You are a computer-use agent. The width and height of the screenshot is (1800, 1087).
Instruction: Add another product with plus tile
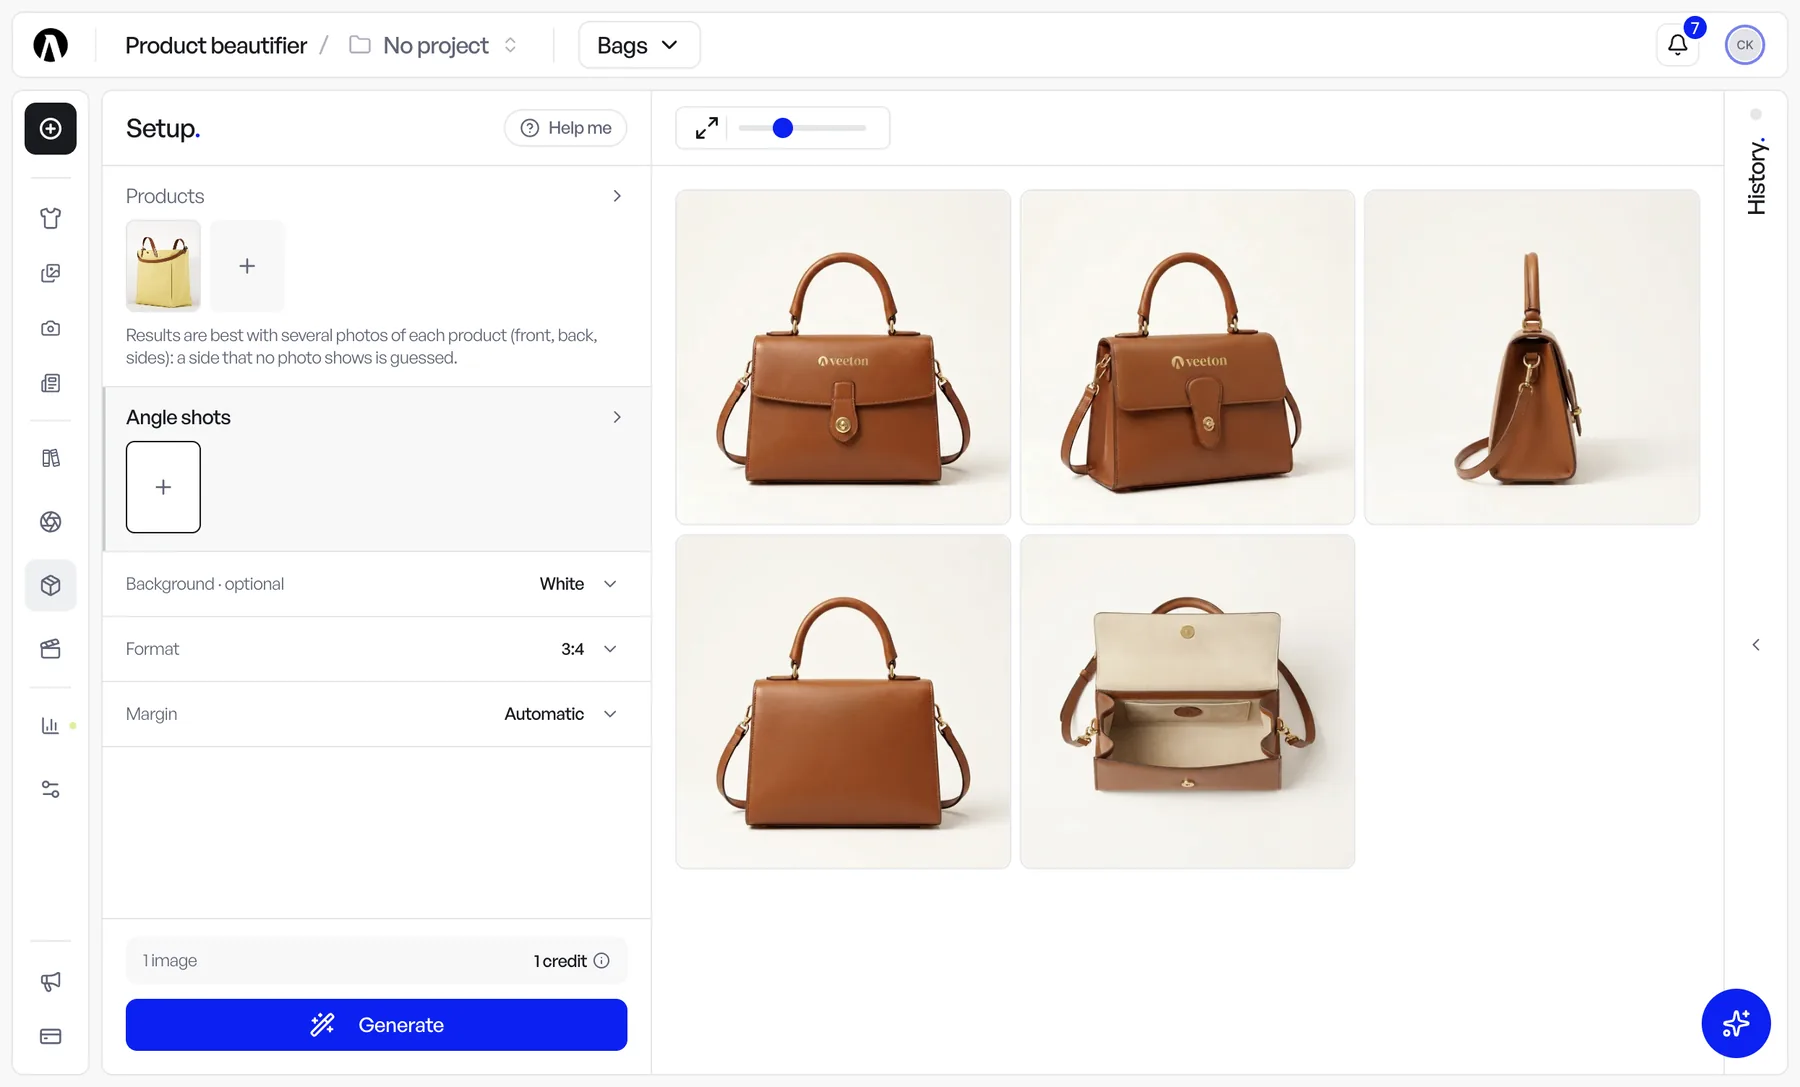click(x=247, y=266)
